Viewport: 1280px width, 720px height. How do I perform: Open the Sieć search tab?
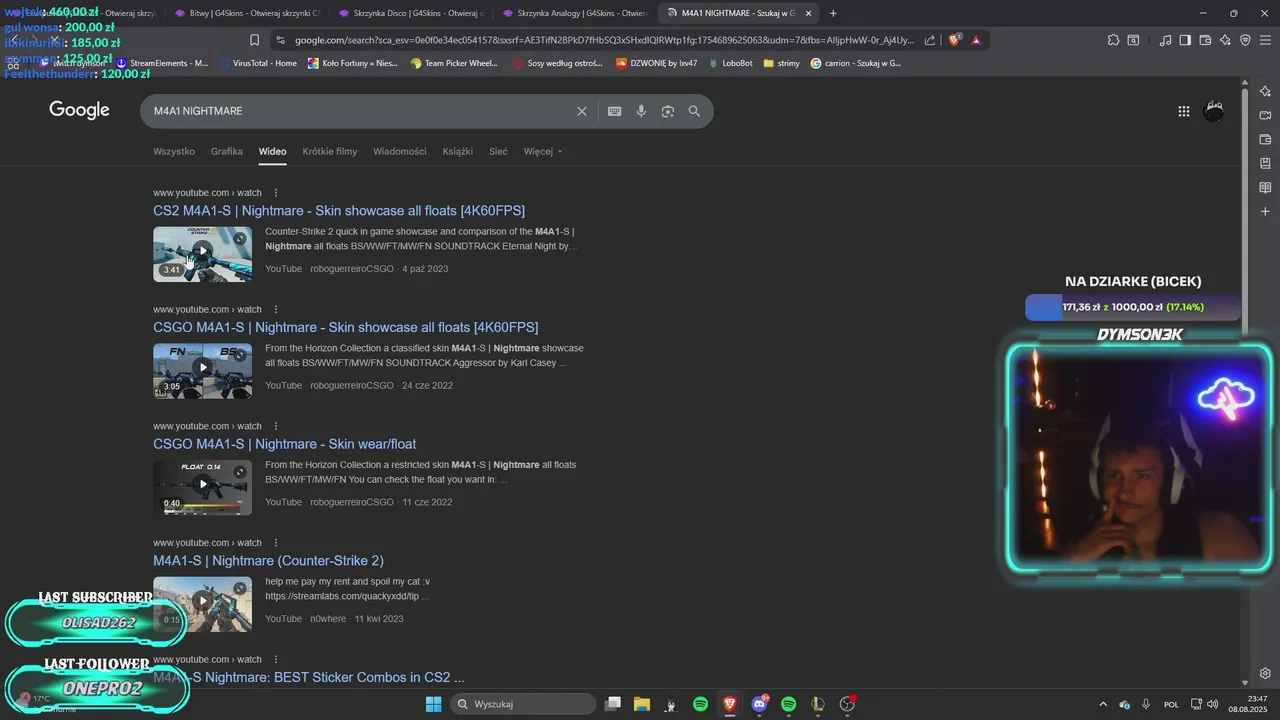click(498, 152)
